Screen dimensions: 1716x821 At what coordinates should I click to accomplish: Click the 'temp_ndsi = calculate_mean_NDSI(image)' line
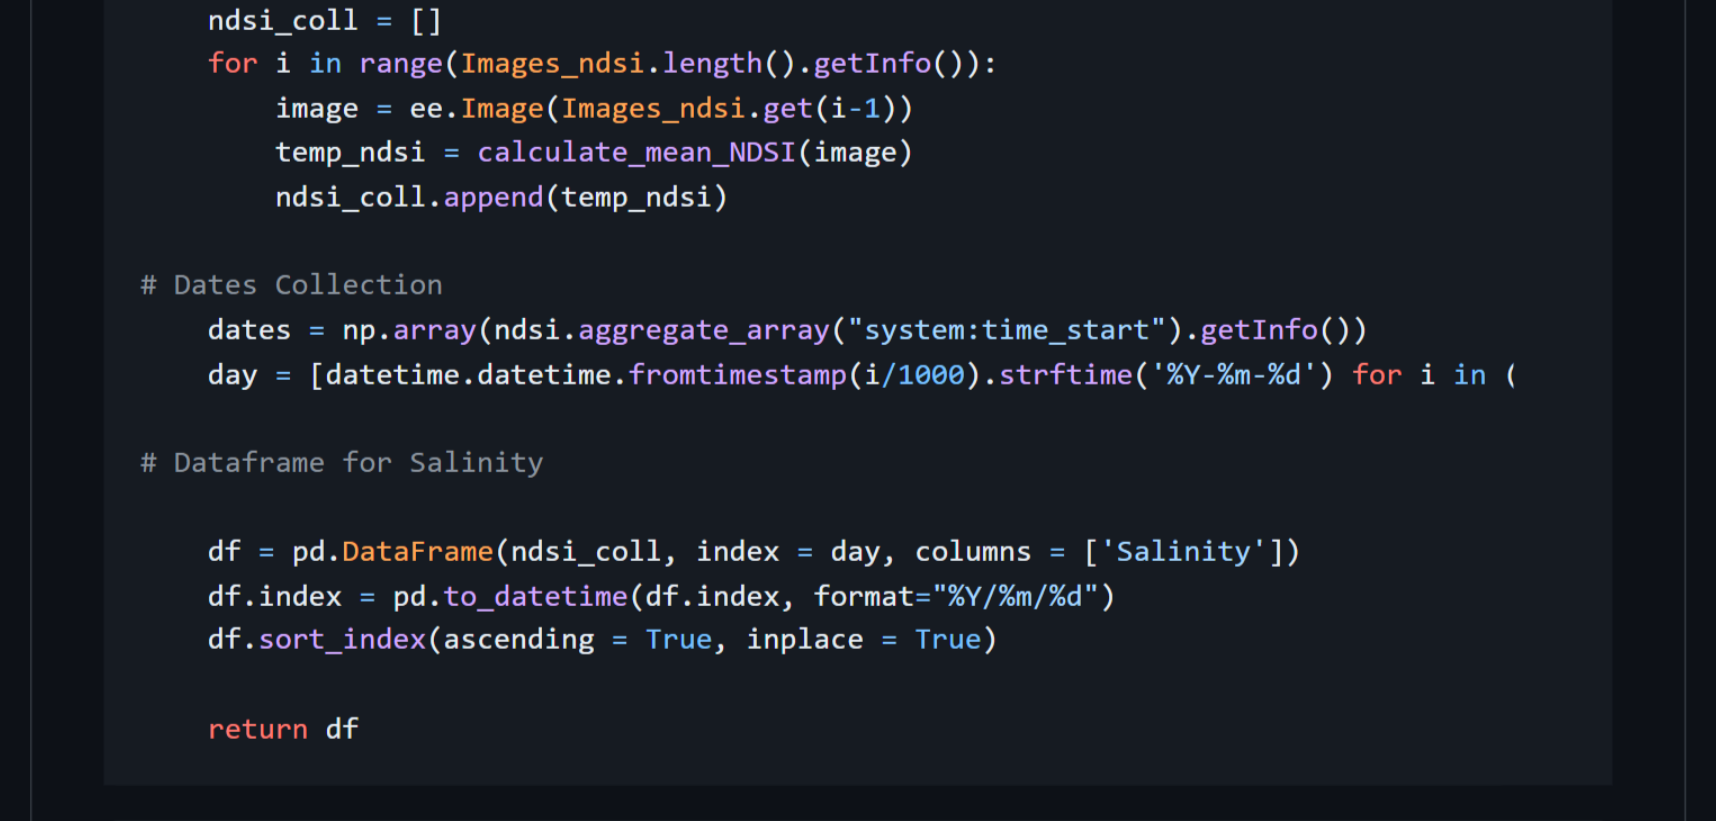pyautogui.click(x=594, y=152)
